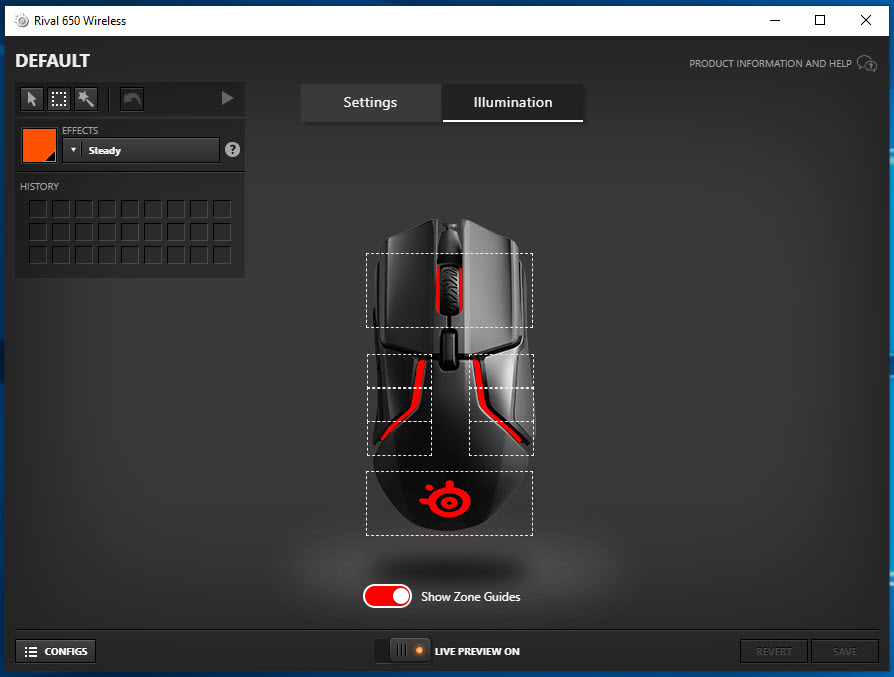Viewport: 894px width, 677px height.
Task: Expand the toolbar with the play arrow
Action: pyautogui.click(x=227, y=99)
